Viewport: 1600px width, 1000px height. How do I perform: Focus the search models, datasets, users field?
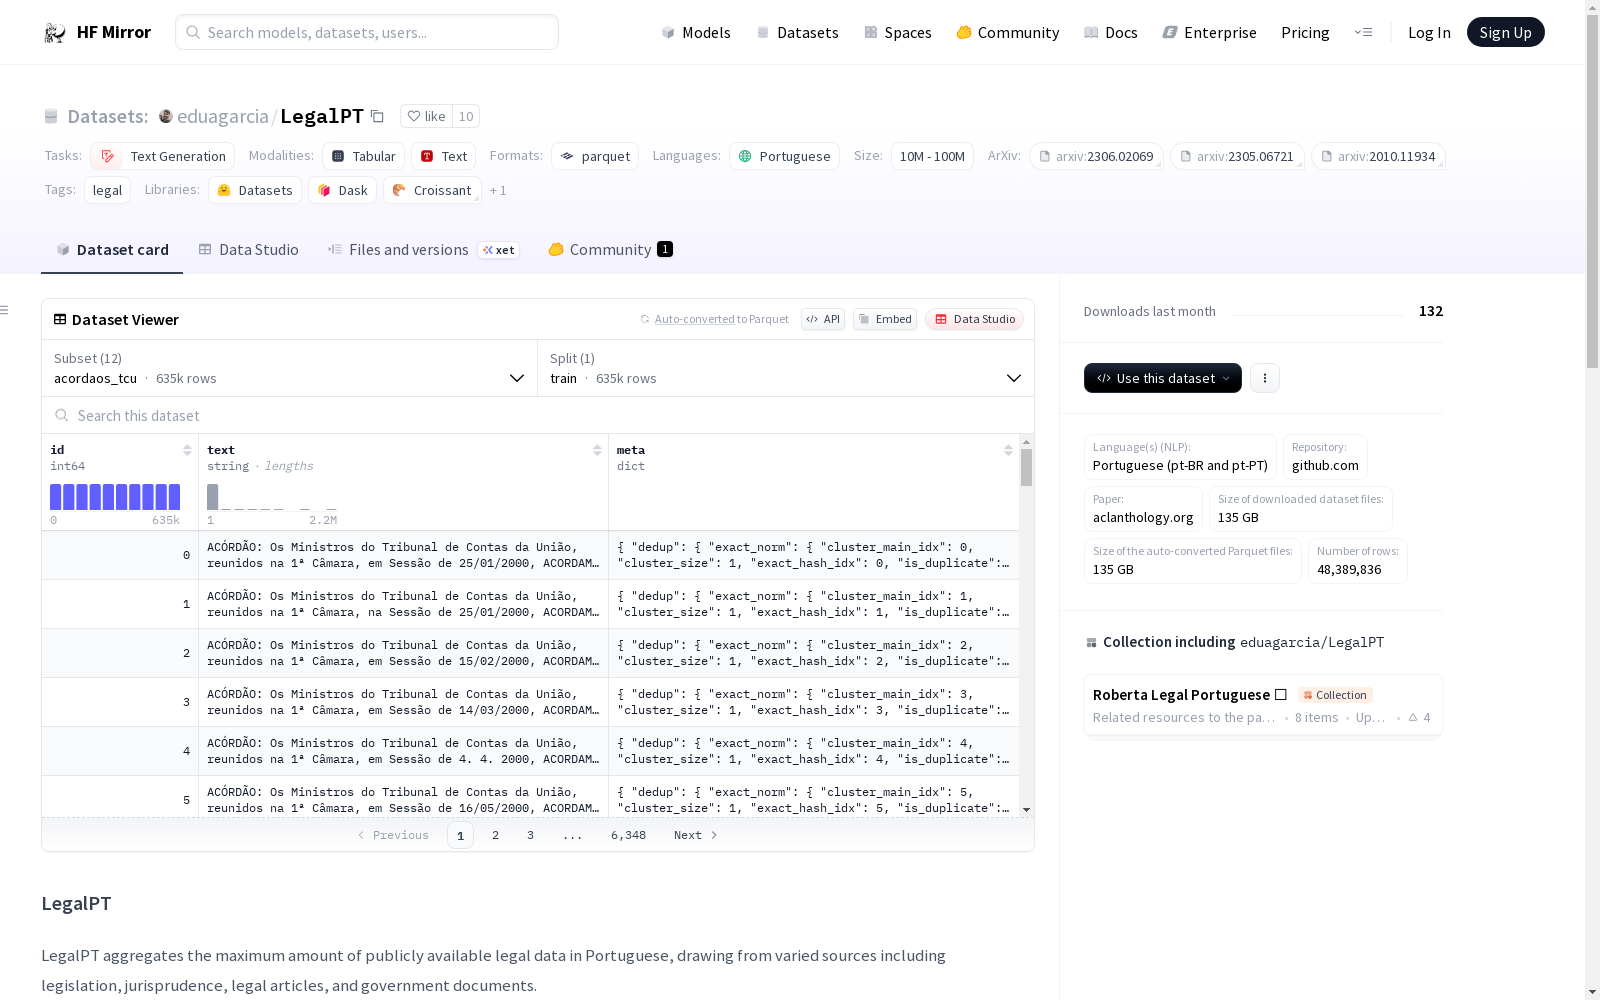click(x=367, y=32)
